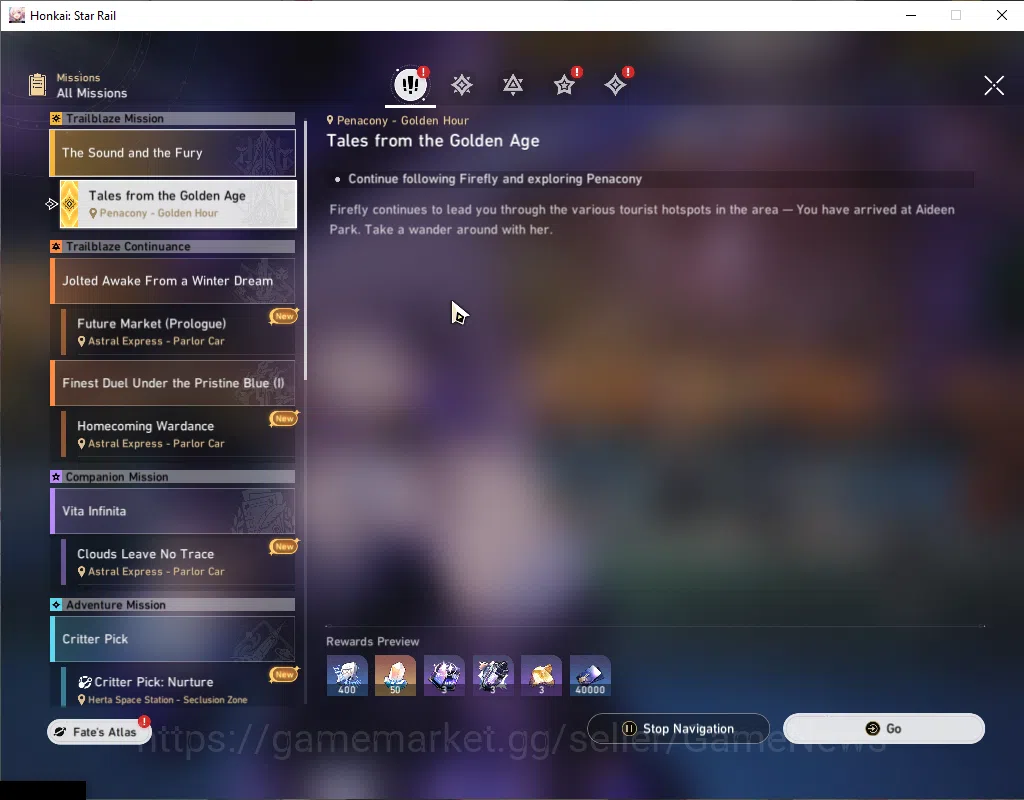View the 50 Stellar Jade reward
The width and height of the screenshot is (1024, 800).
coord(395,676)
